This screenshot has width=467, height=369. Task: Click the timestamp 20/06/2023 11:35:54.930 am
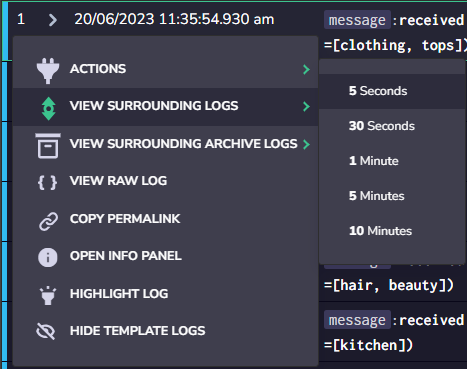point(174,19)
